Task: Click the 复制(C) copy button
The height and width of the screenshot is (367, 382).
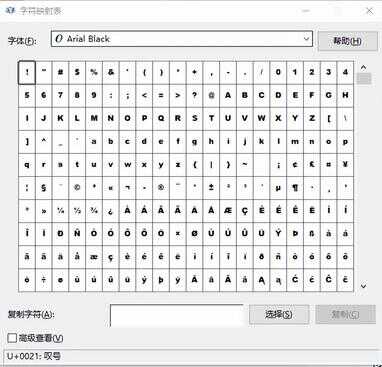Action: pos(345,314)
